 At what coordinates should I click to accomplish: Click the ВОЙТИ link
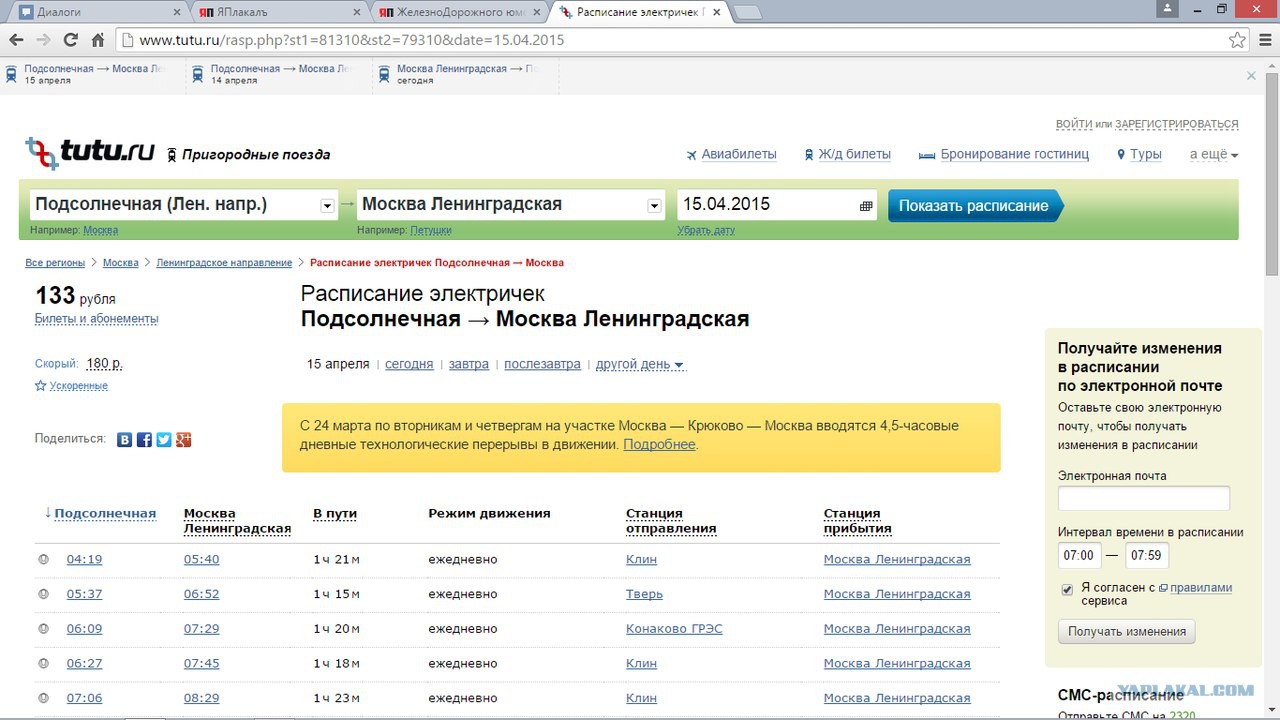tap(1074, 124)
